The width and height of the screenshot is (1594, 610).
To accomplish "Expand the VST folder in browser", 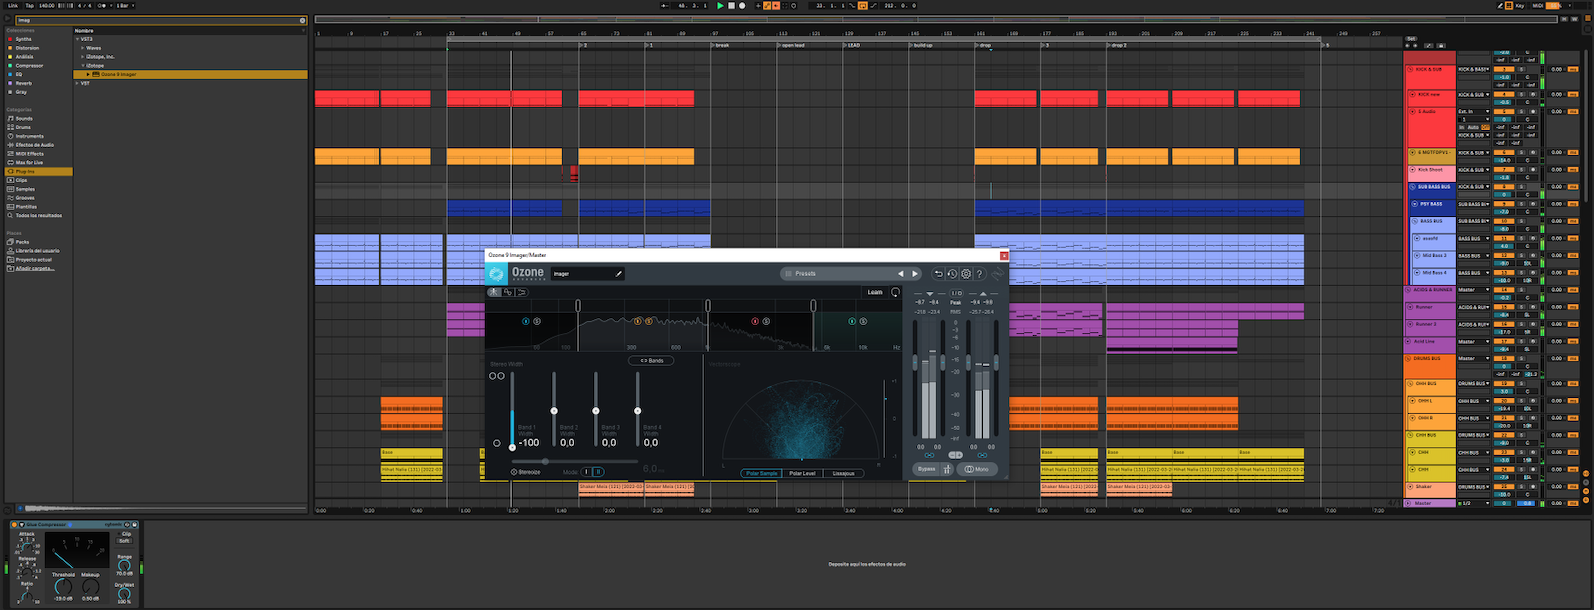I will (77, 83).
